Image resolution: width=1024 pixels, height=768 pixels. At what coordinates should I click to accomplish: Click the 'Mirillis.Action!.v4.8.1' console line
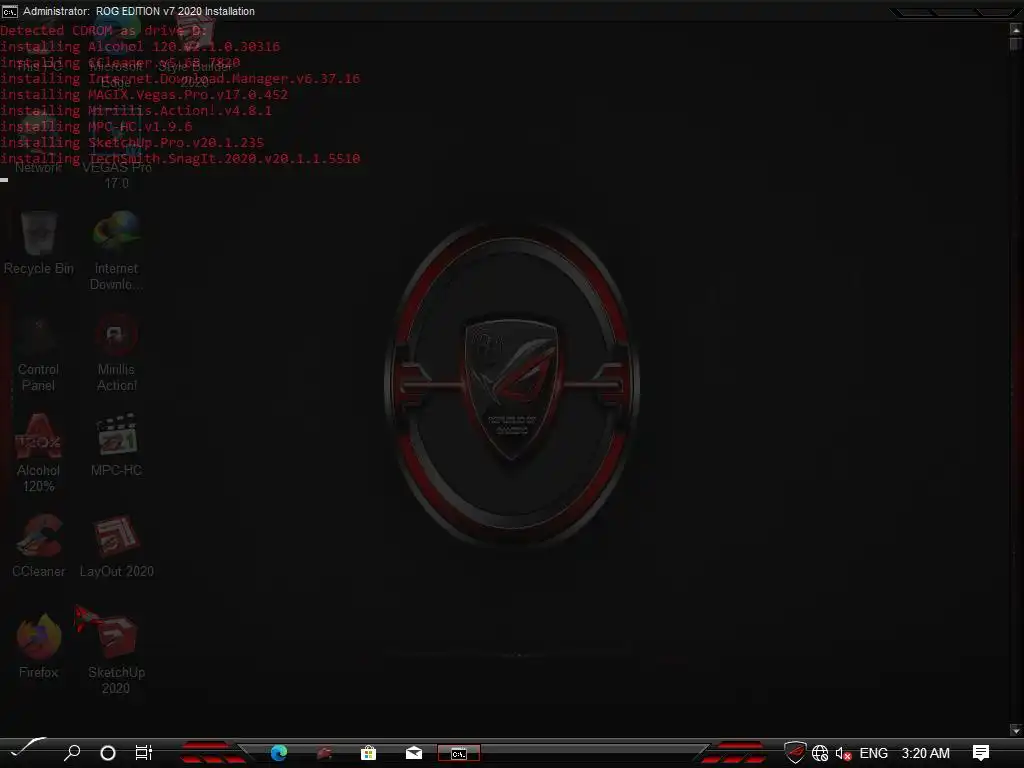tap(136, 110)
